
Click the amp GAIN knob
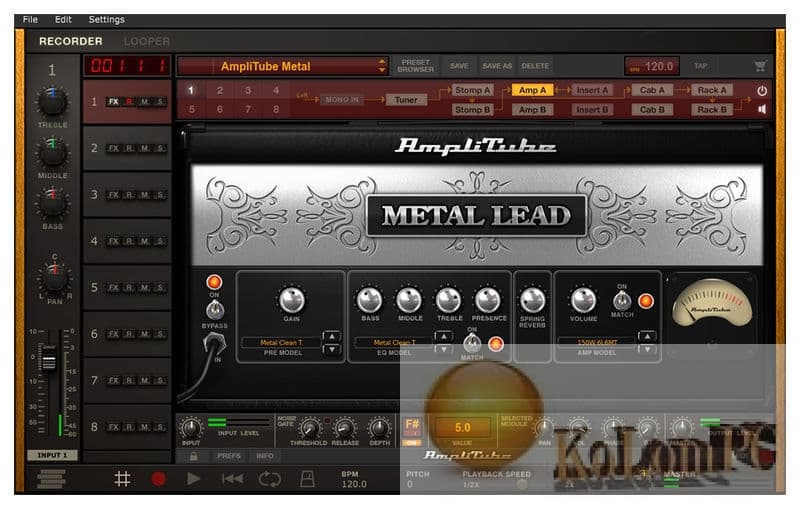point(292,300)
